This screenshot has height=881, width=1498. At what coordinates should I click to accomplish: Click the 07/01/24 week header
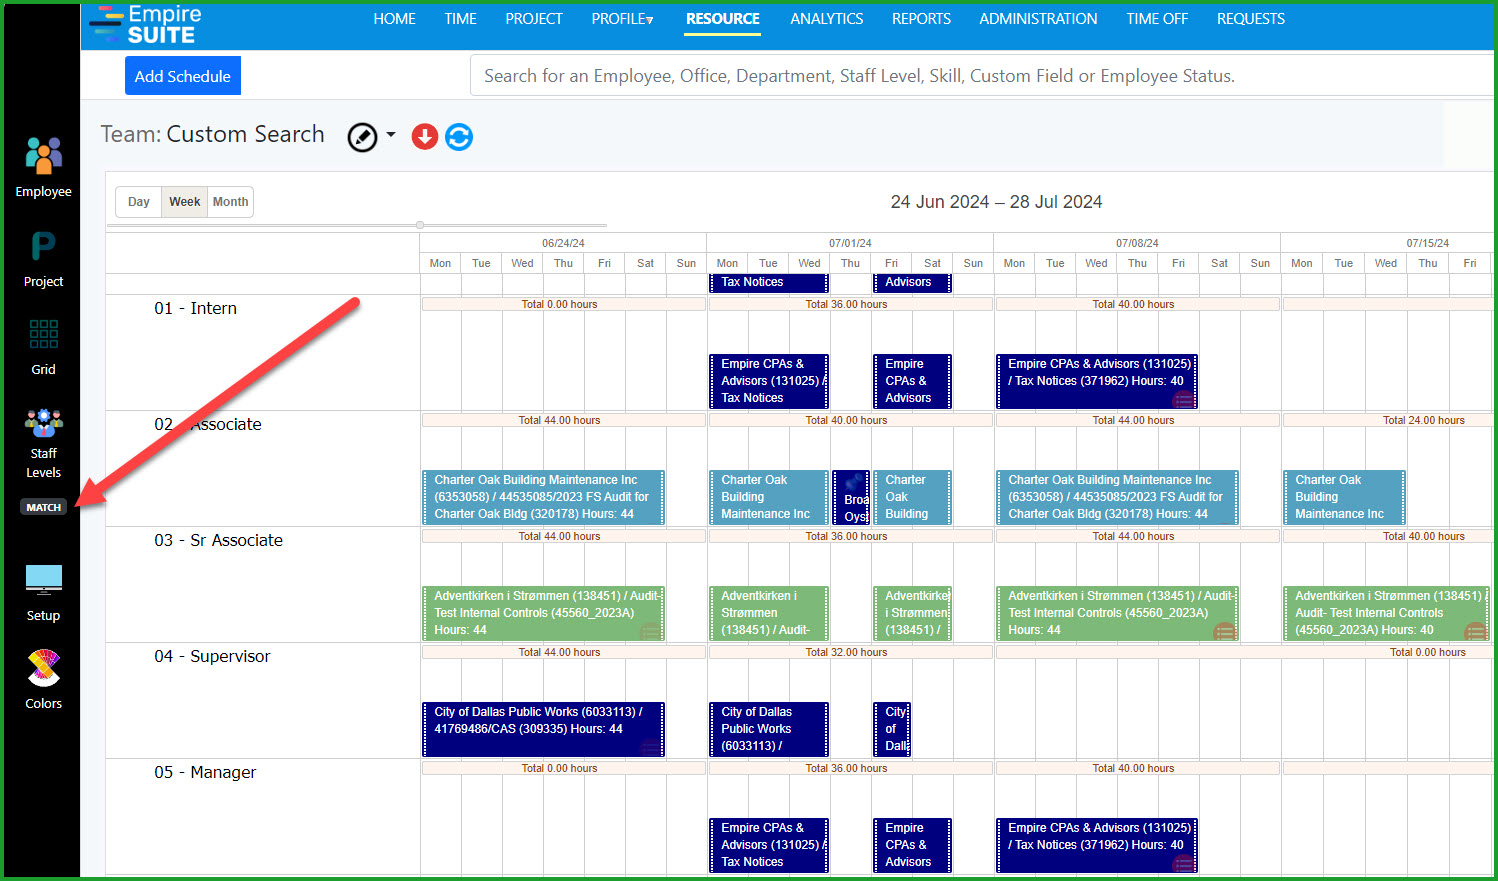(x=850, y=243)
